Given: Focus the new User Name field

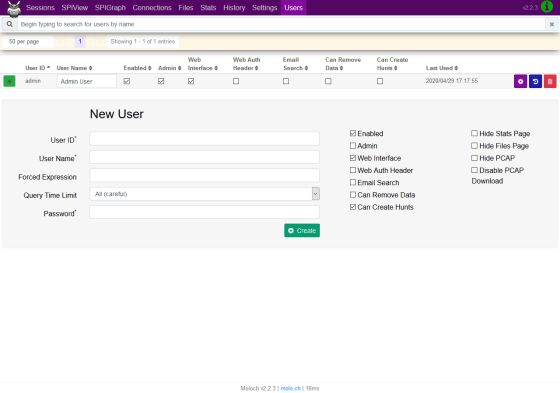Looking at the screenshot, I should pos(205,157).
